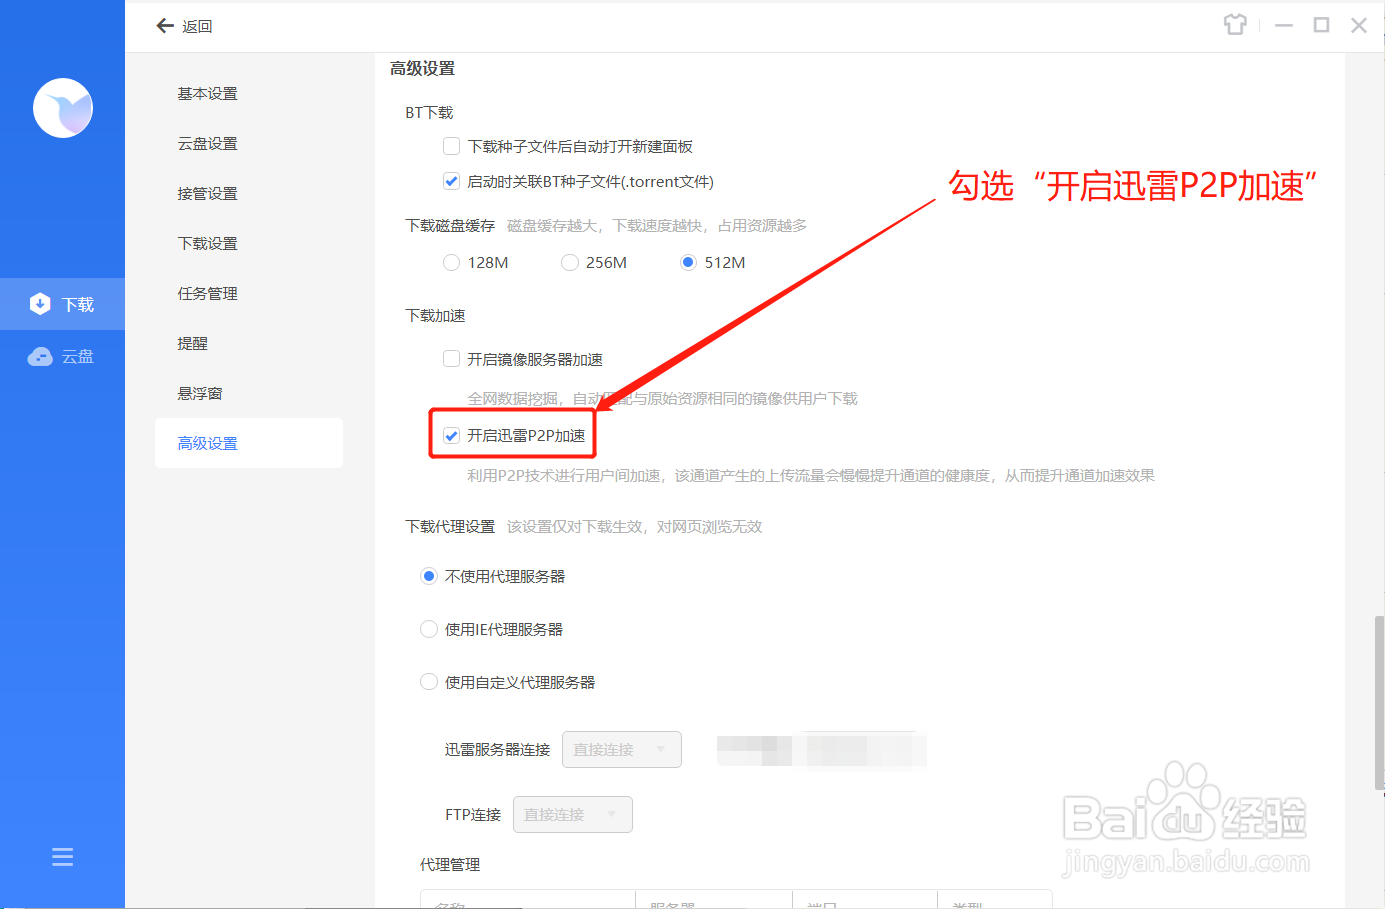Click the Xunlei bird logo avatar
Screen dimensions: 1385x909
[63, 108]
